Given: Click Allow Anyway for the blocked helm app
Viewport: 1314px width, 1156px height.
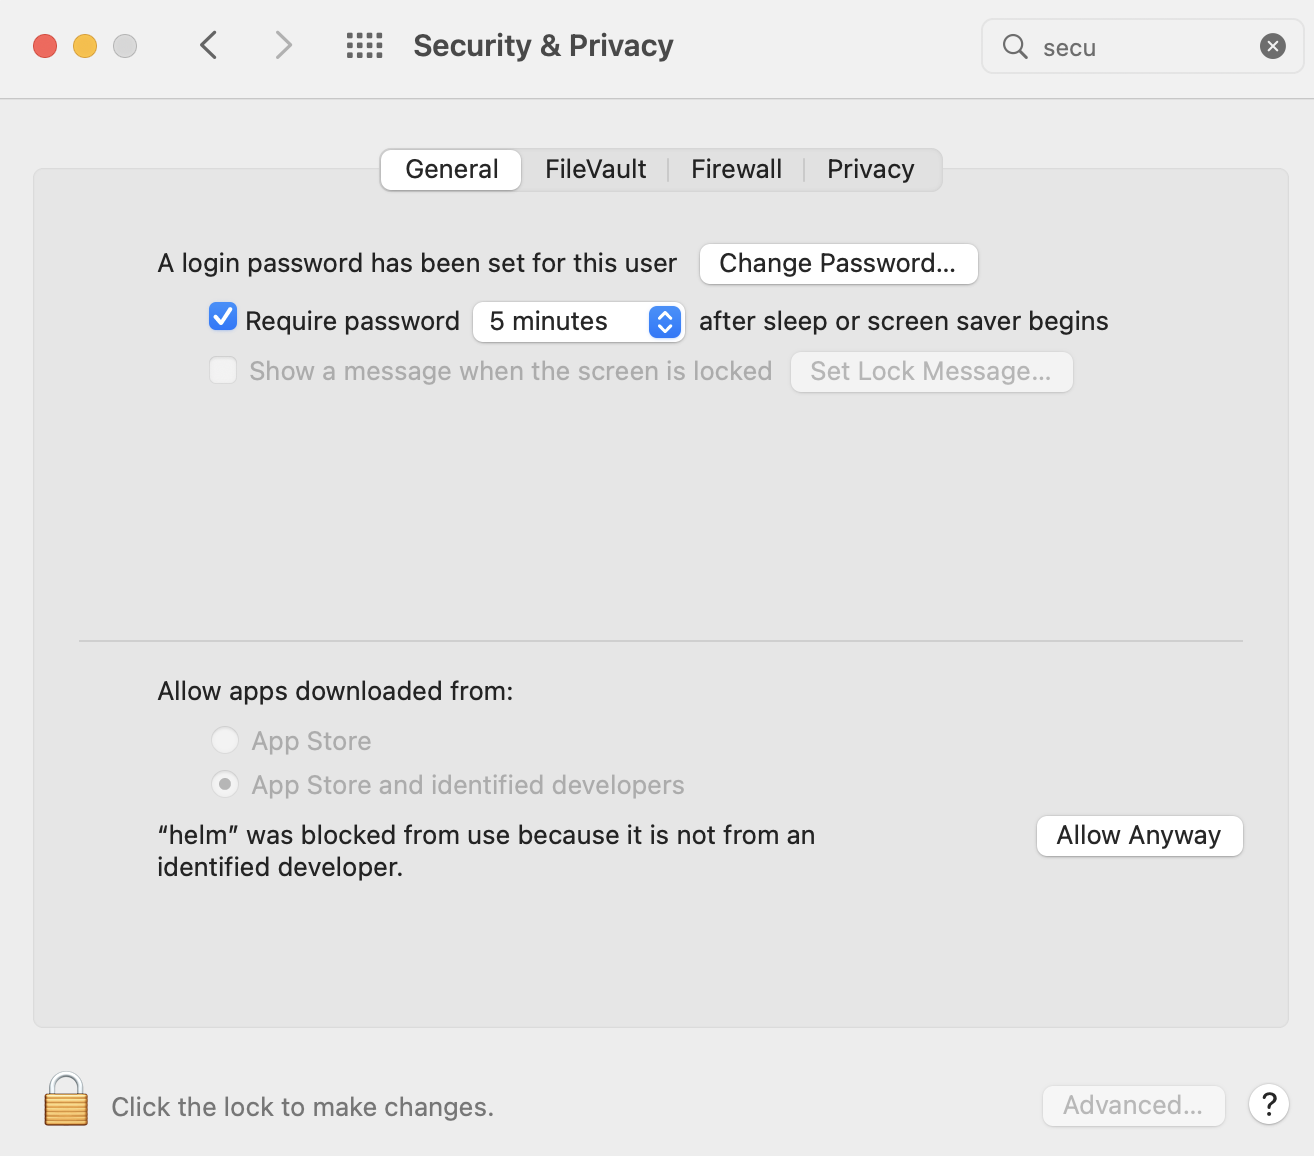Looking at the screenshot, I should coord(1139,835).
